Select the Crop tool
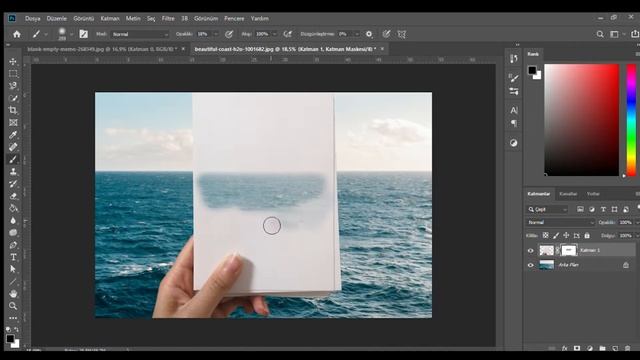 point(13,110)
